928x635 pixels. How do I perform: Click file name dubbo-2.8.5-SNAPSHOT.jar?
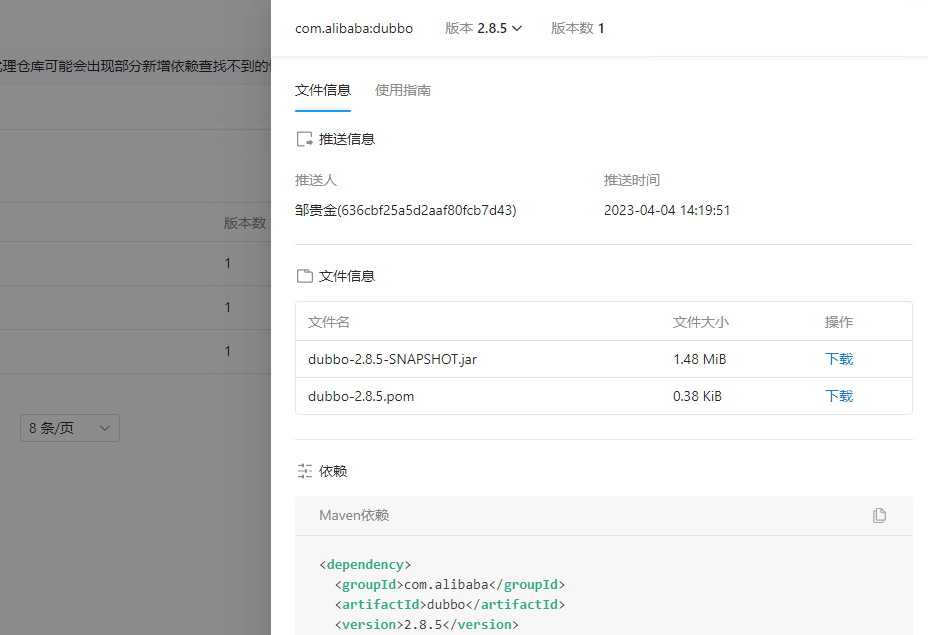click(392, 359)
